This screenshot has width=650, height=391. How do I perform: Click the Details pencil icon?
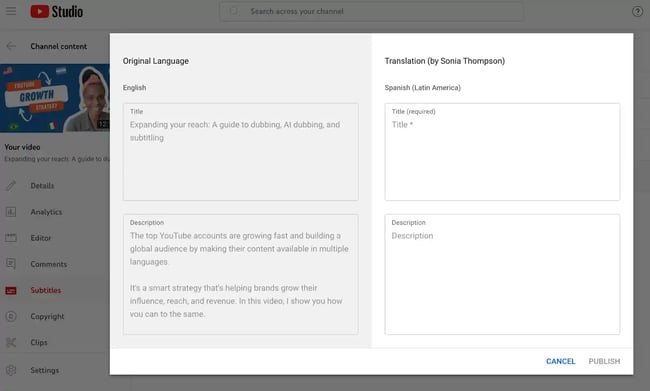[11, 185]
